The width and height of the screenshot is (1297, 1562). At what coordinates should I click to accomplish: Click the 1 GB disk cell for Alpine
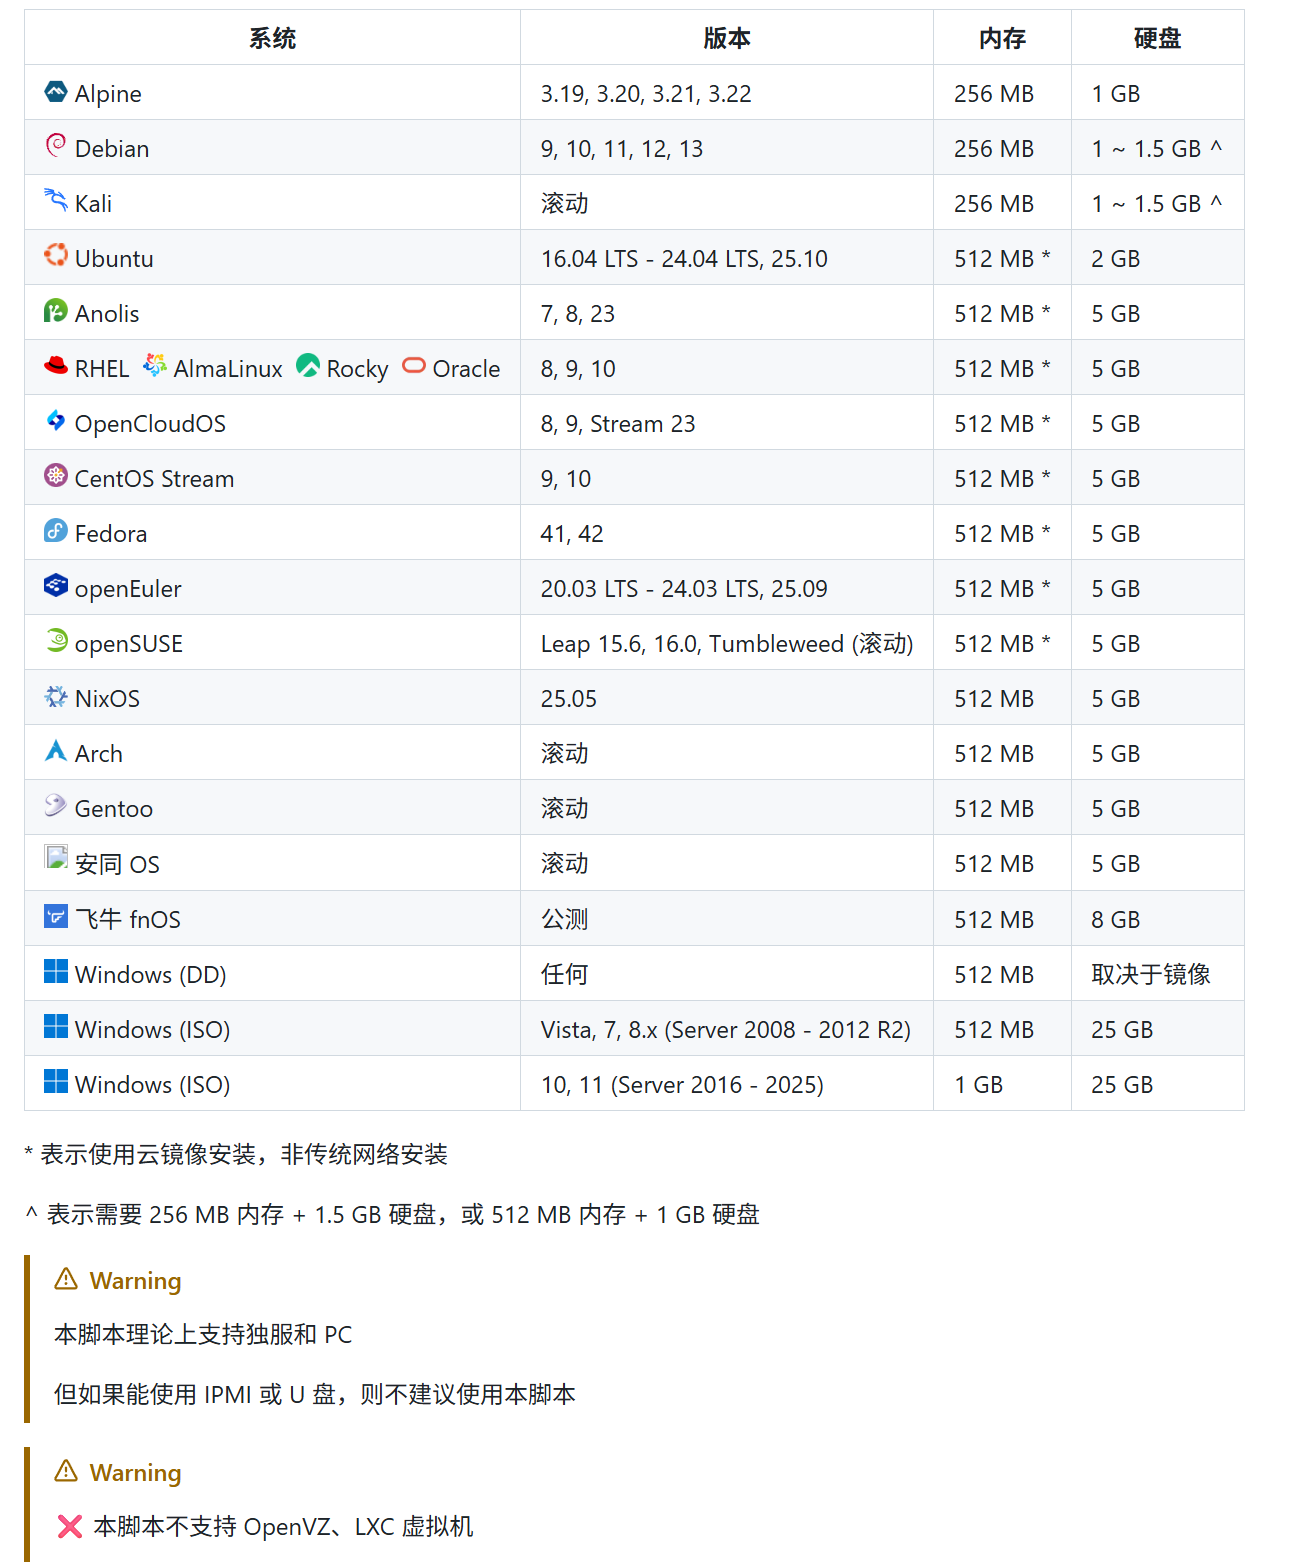1158,93
